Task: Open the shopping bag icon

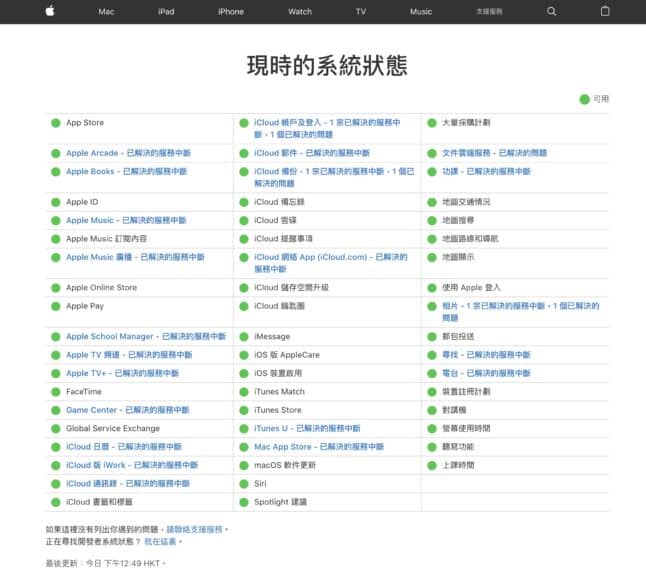Action: (x=605, y=11)
